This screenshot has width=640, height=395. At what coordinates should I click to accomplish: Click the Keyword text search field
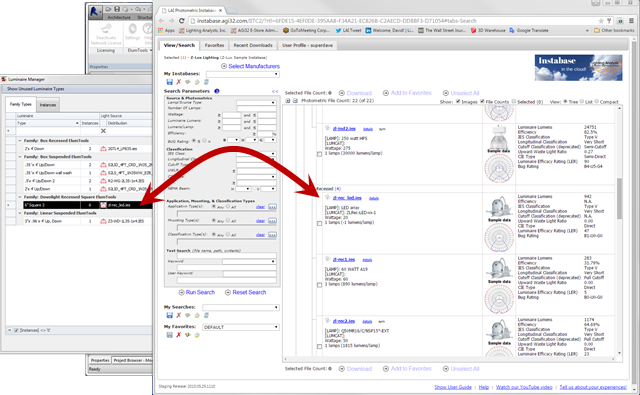[x=249, y=261]
